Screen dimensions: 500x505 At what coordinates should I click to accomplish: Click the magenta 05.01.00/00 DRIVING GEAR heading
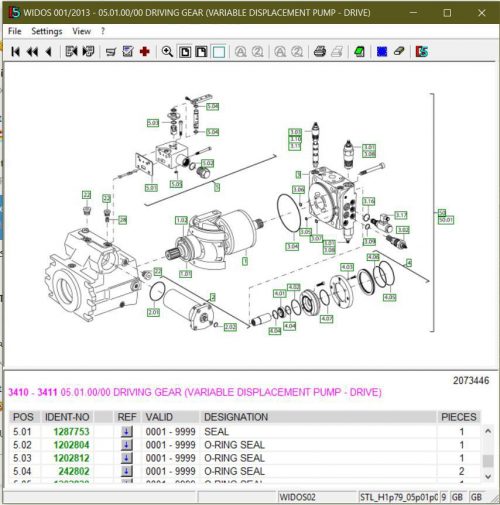coord(221,392)
